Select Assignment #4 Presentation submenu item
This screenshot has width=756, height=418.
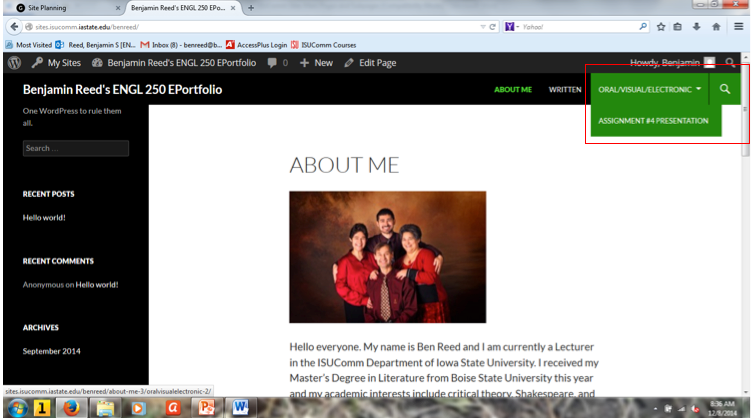coord(653,121)
